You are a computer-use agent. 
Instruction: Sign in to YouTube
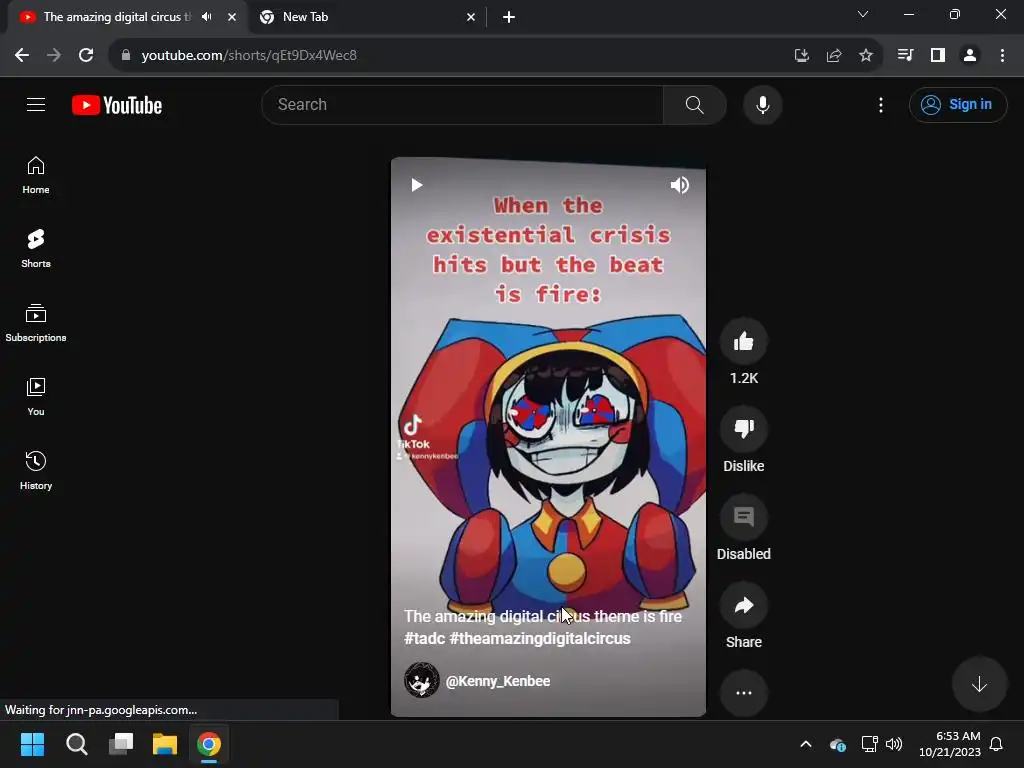tap(957, 104)
